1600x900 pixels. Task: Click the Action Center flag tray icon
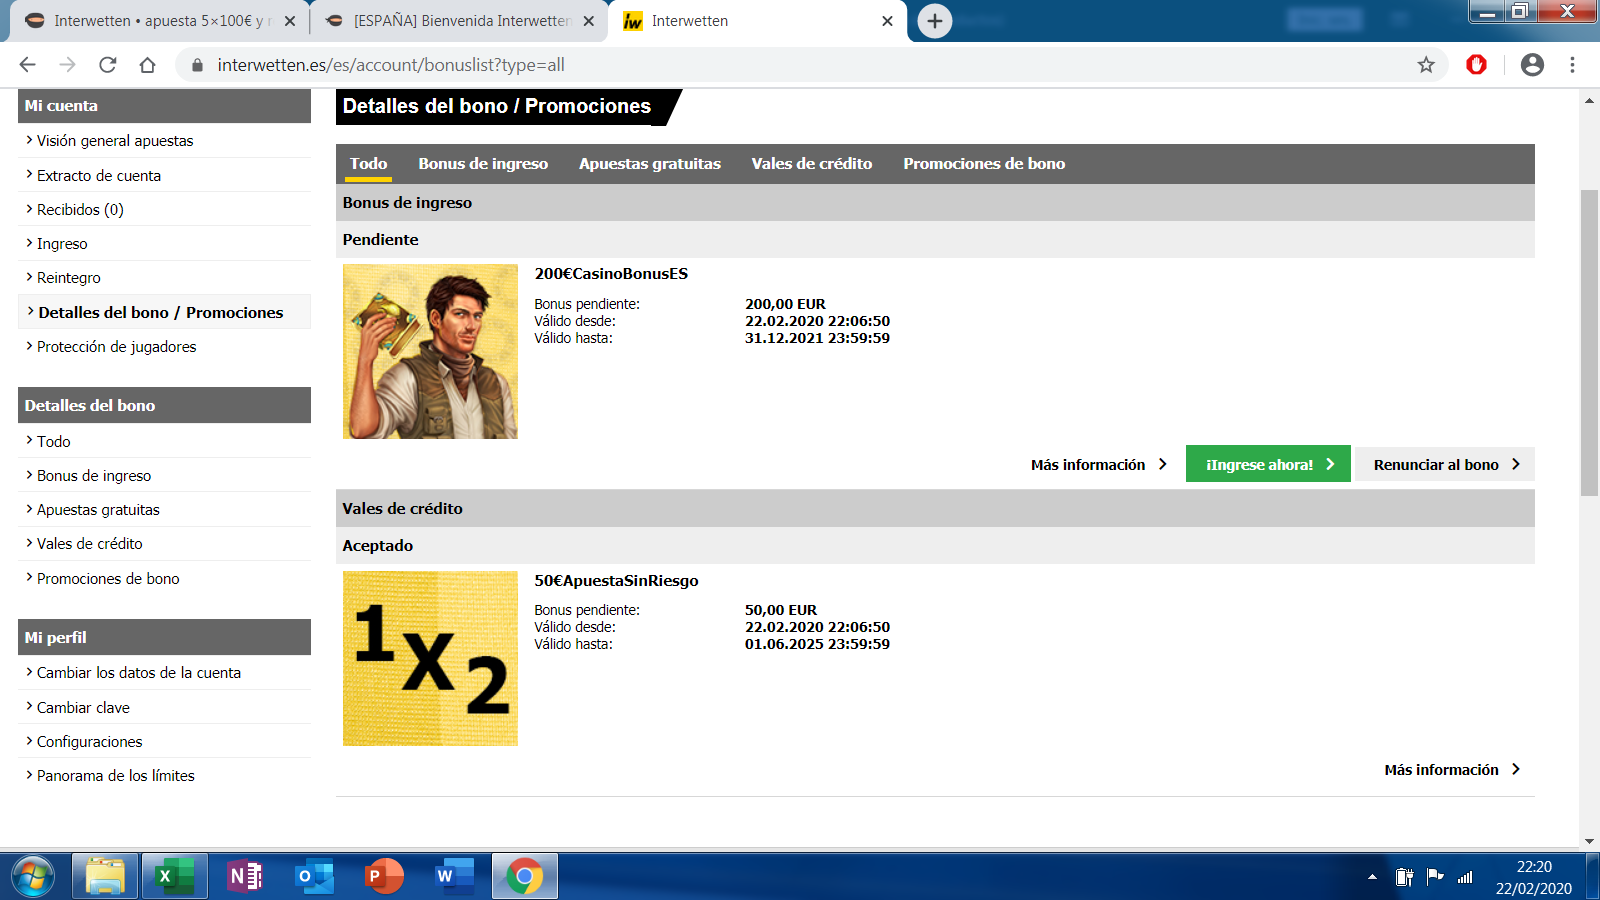click(x=1435, y=877)
